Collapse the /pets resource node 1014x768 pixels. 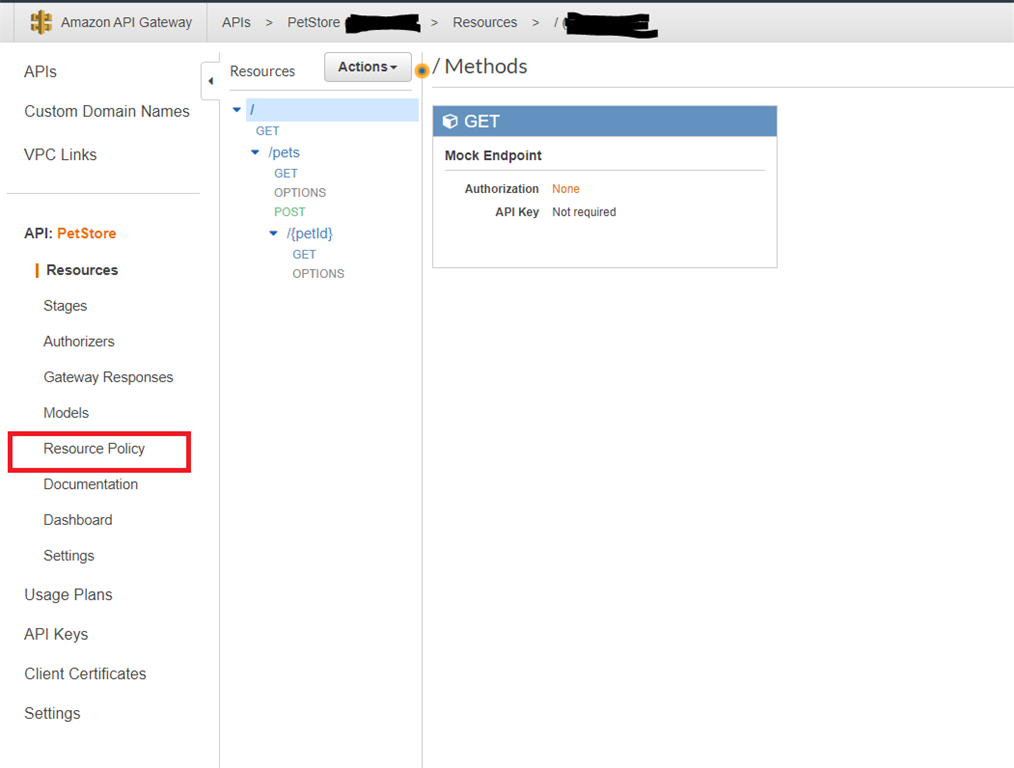[x=255, y=153]
